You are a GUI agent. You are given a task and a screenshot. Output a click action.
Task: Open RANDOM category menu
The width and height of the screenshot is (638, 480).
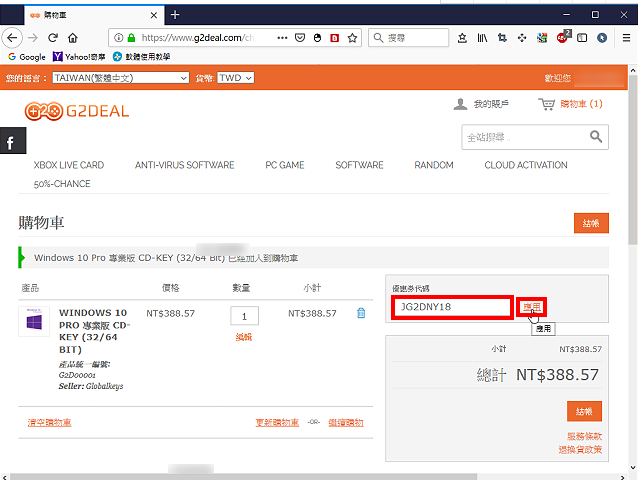[x=434, y=165]
